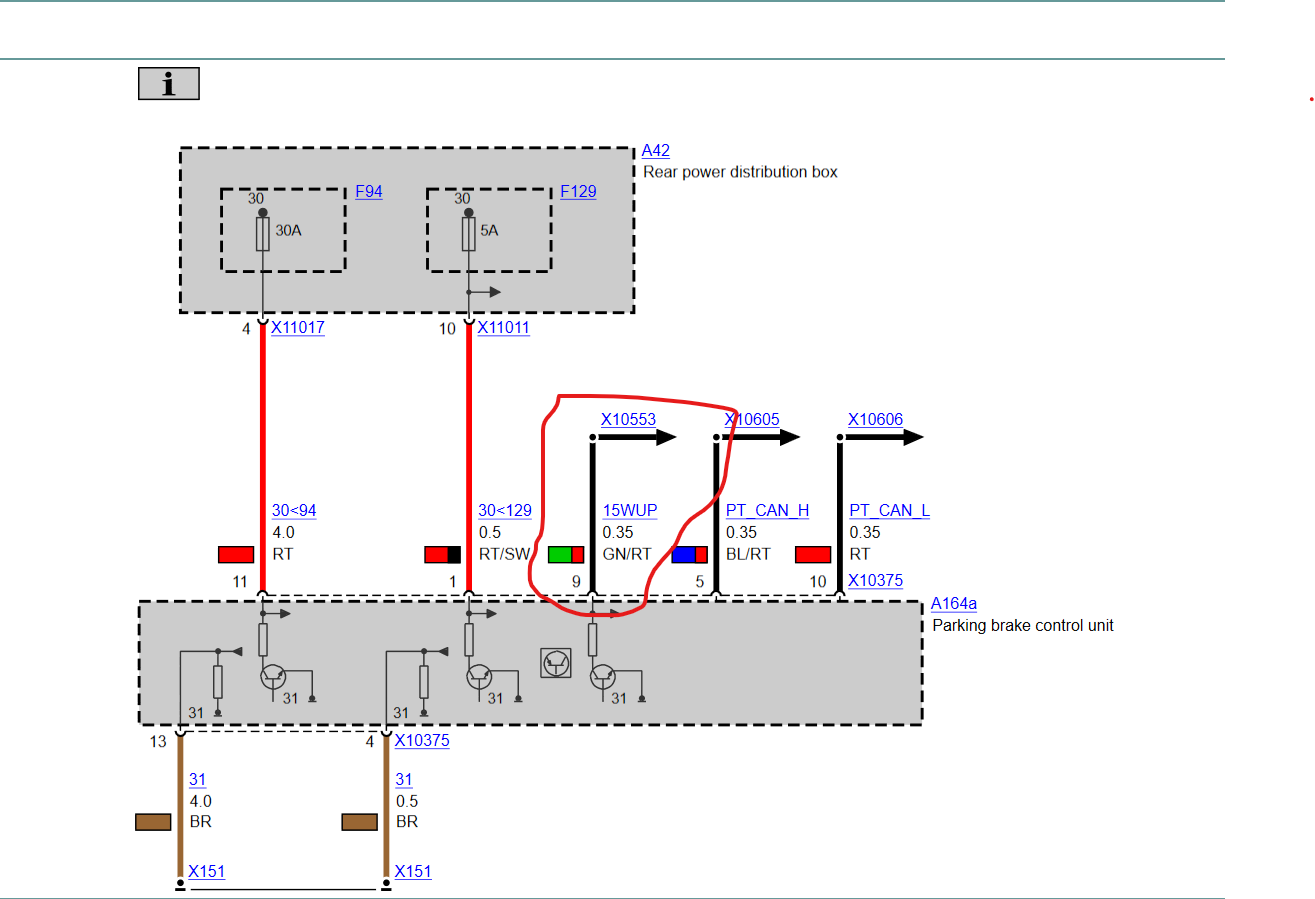Open connector X10605 link
The image size is (1315, 899).
point(752,420)
